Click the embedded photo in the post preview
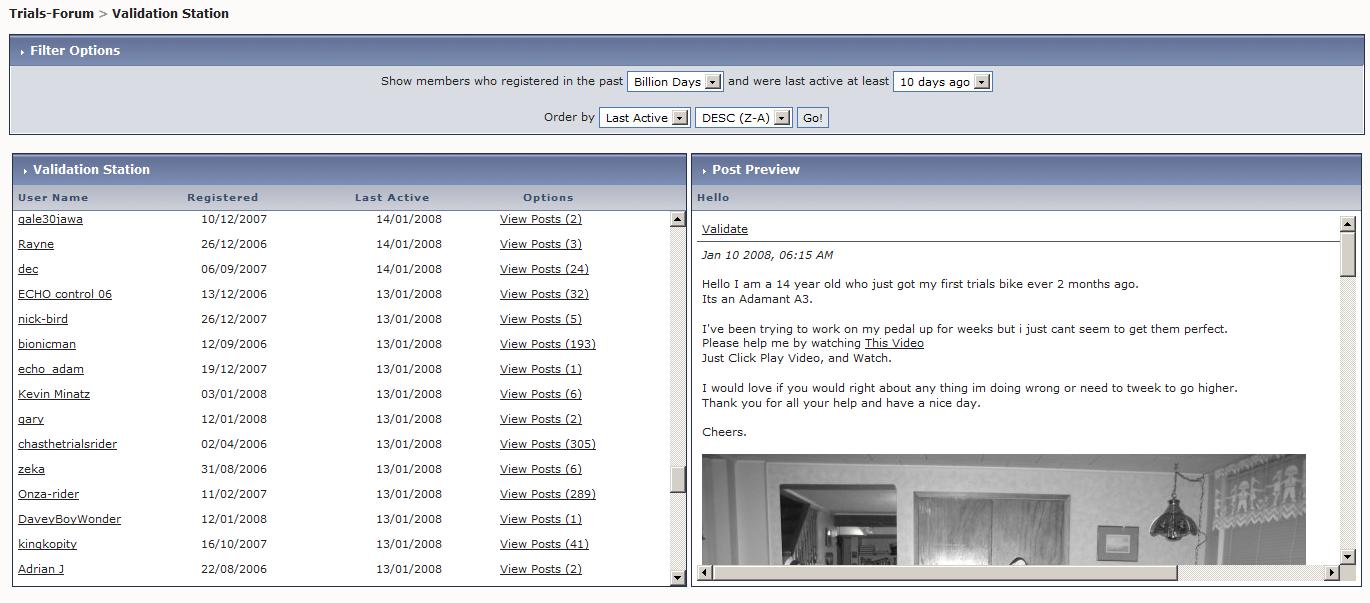The width and height of the screenshot is (1370, 603). [x=1003, y=510]
